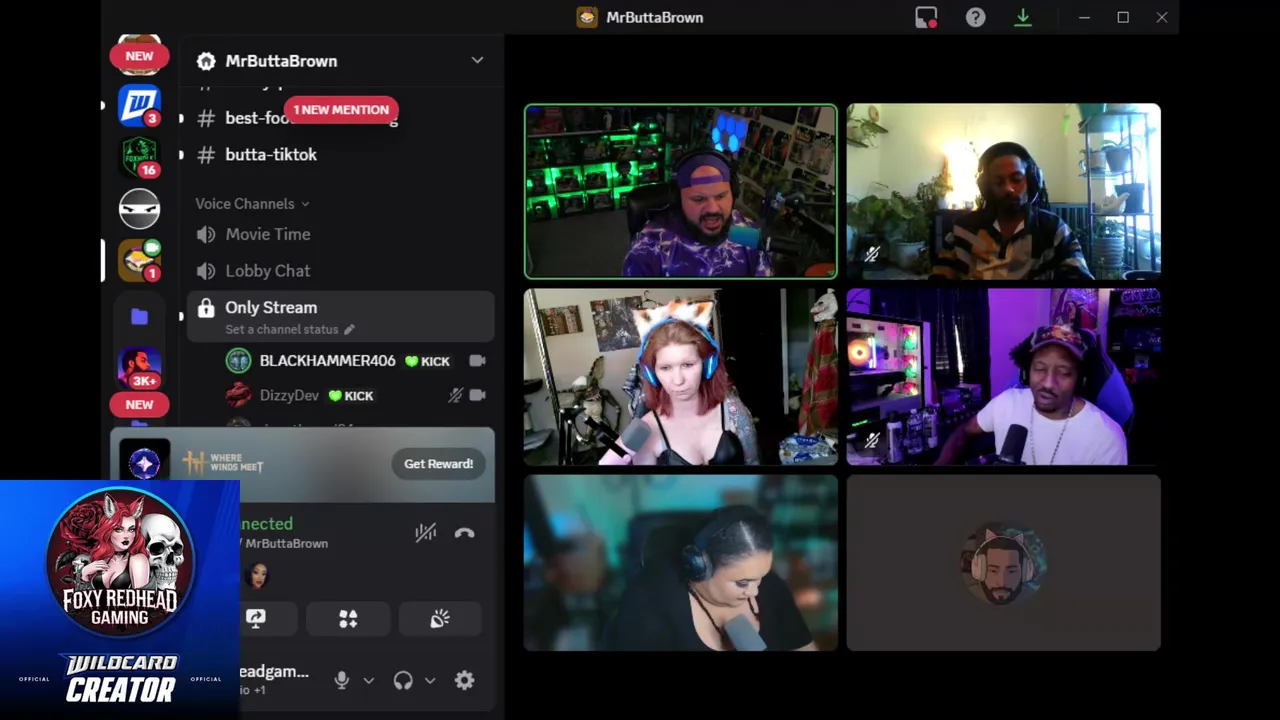
Task: Click DizzyDev's avatar in voice list
Action: 238,395
